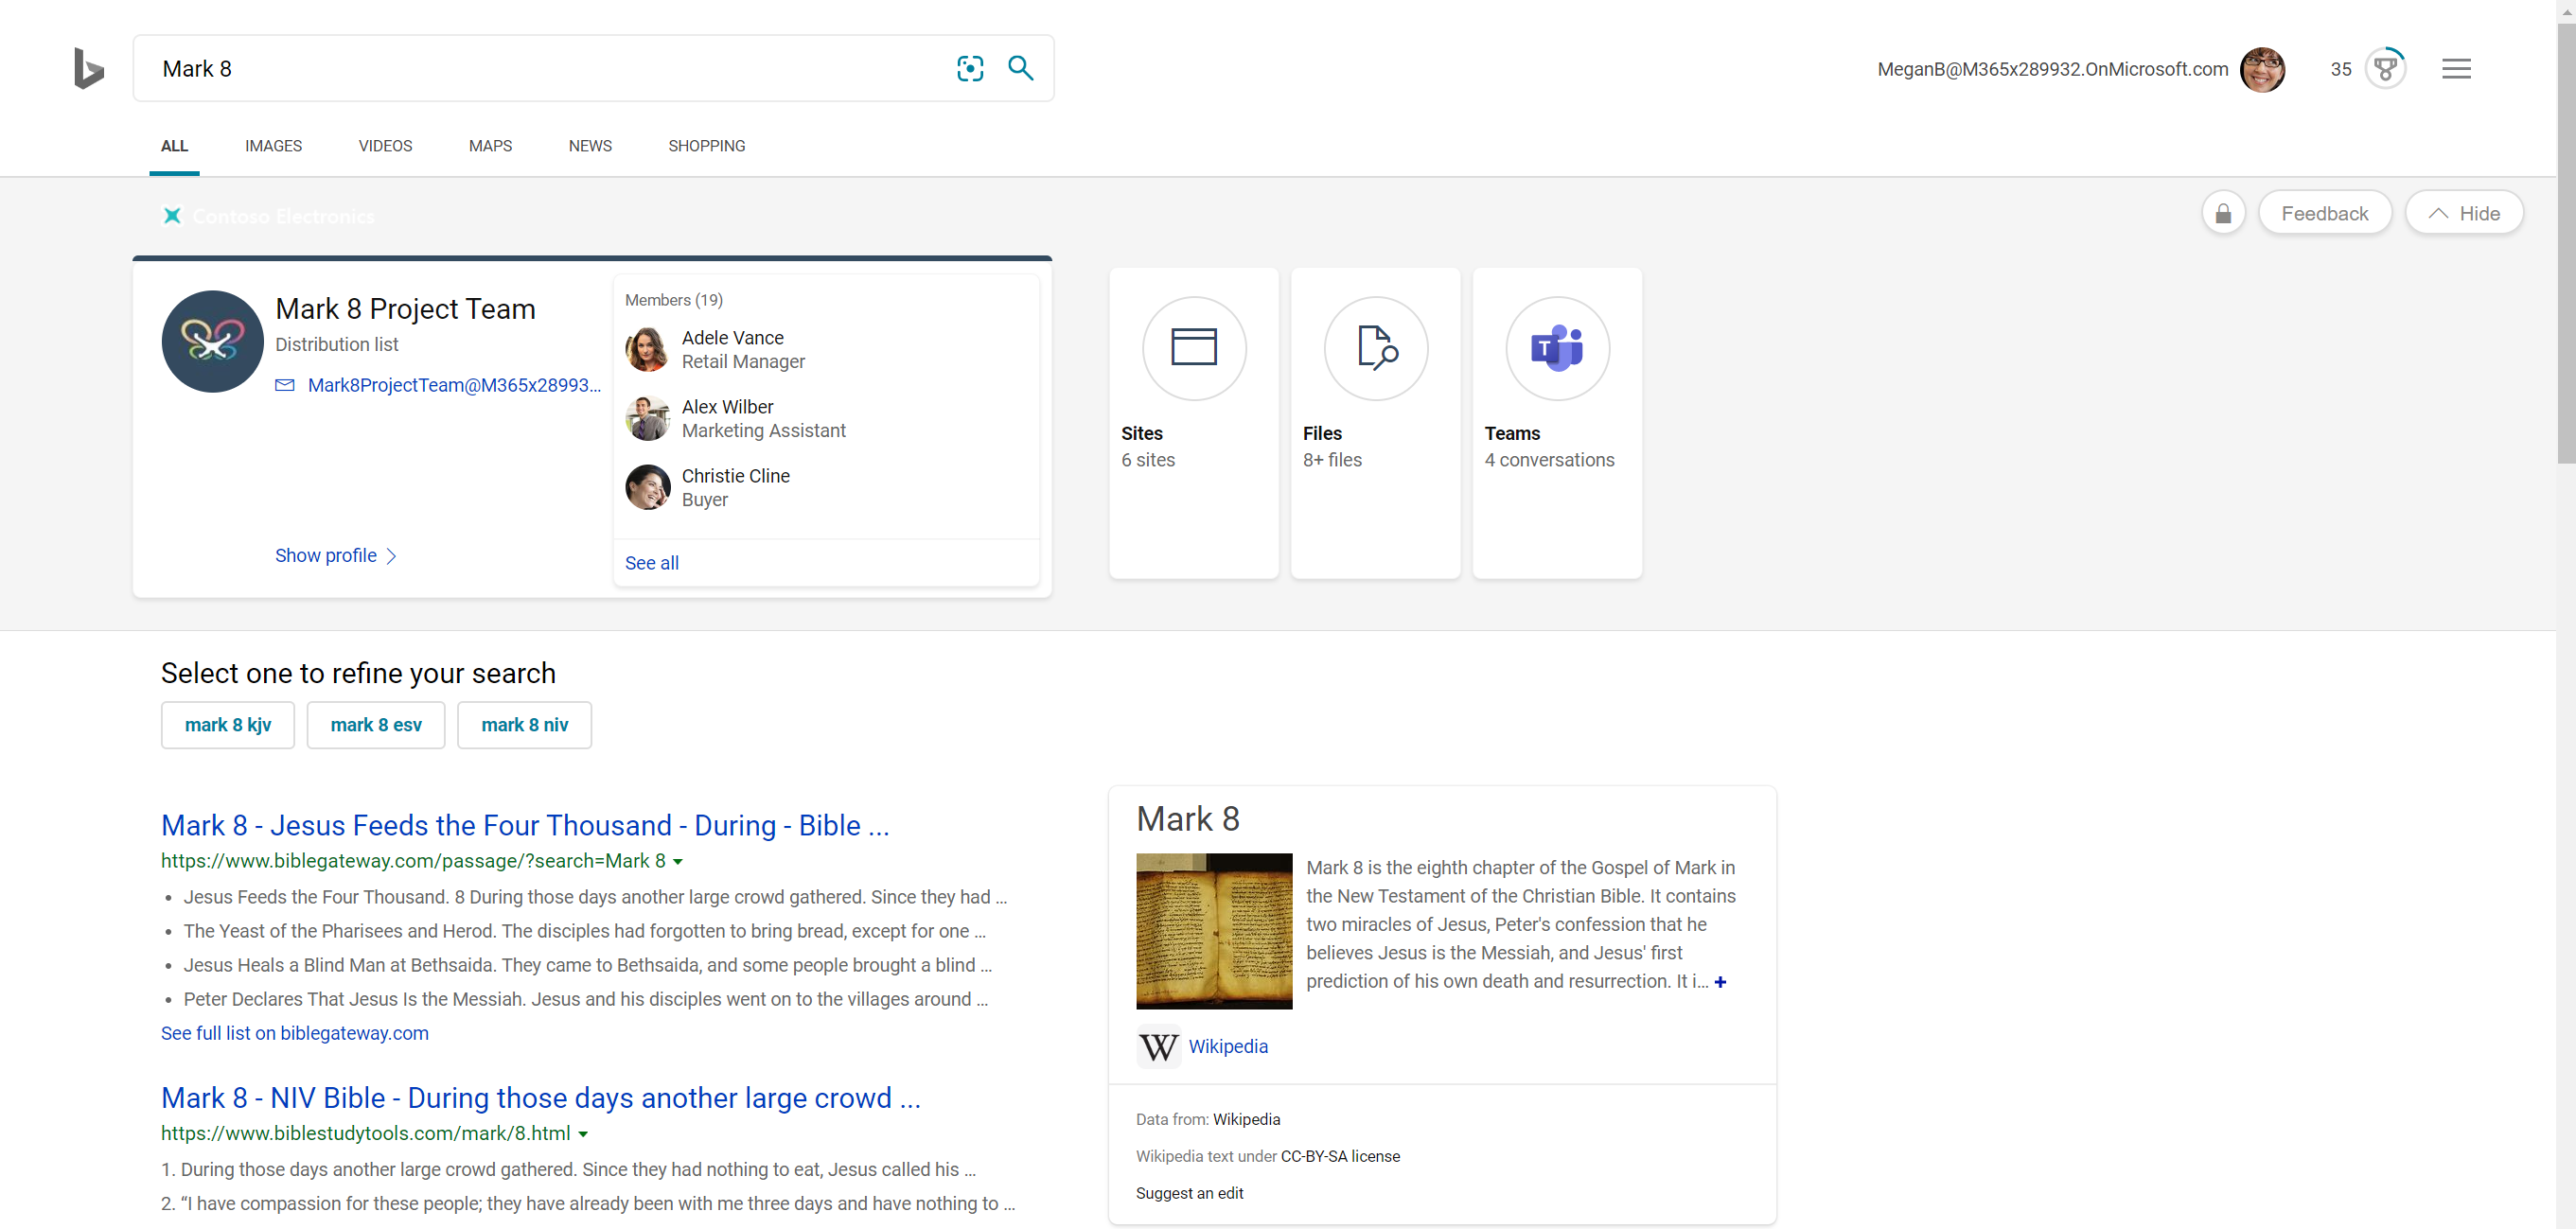Click the lock privacy icon
This screenshot has width=2576, height=1229.
[2223, 213]
